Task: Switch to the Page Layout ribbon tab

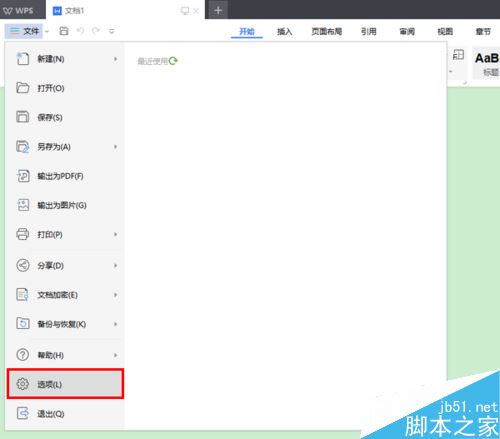Action: pyautogui.click(x=327, y=31)
